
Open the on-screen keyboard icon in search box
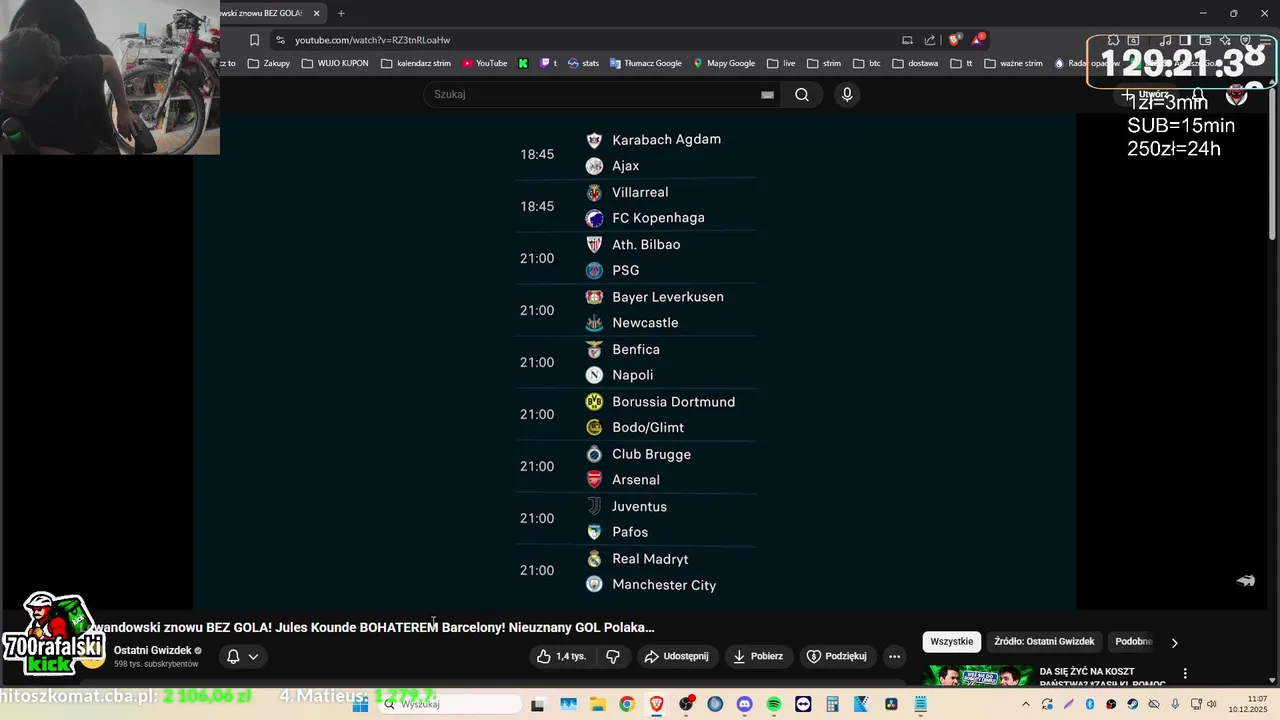coord(767,95)
